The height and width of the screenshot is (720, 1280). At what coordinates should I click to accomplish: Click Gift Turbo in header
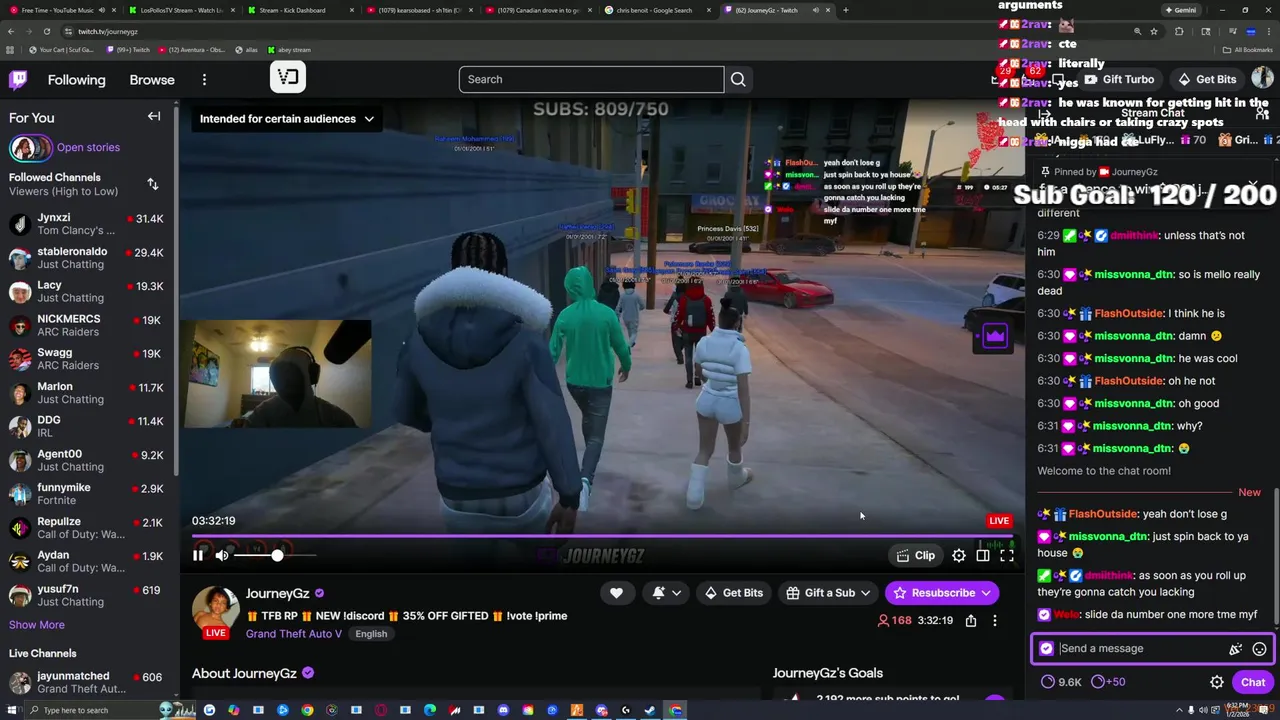click(x=1118, y=79)
